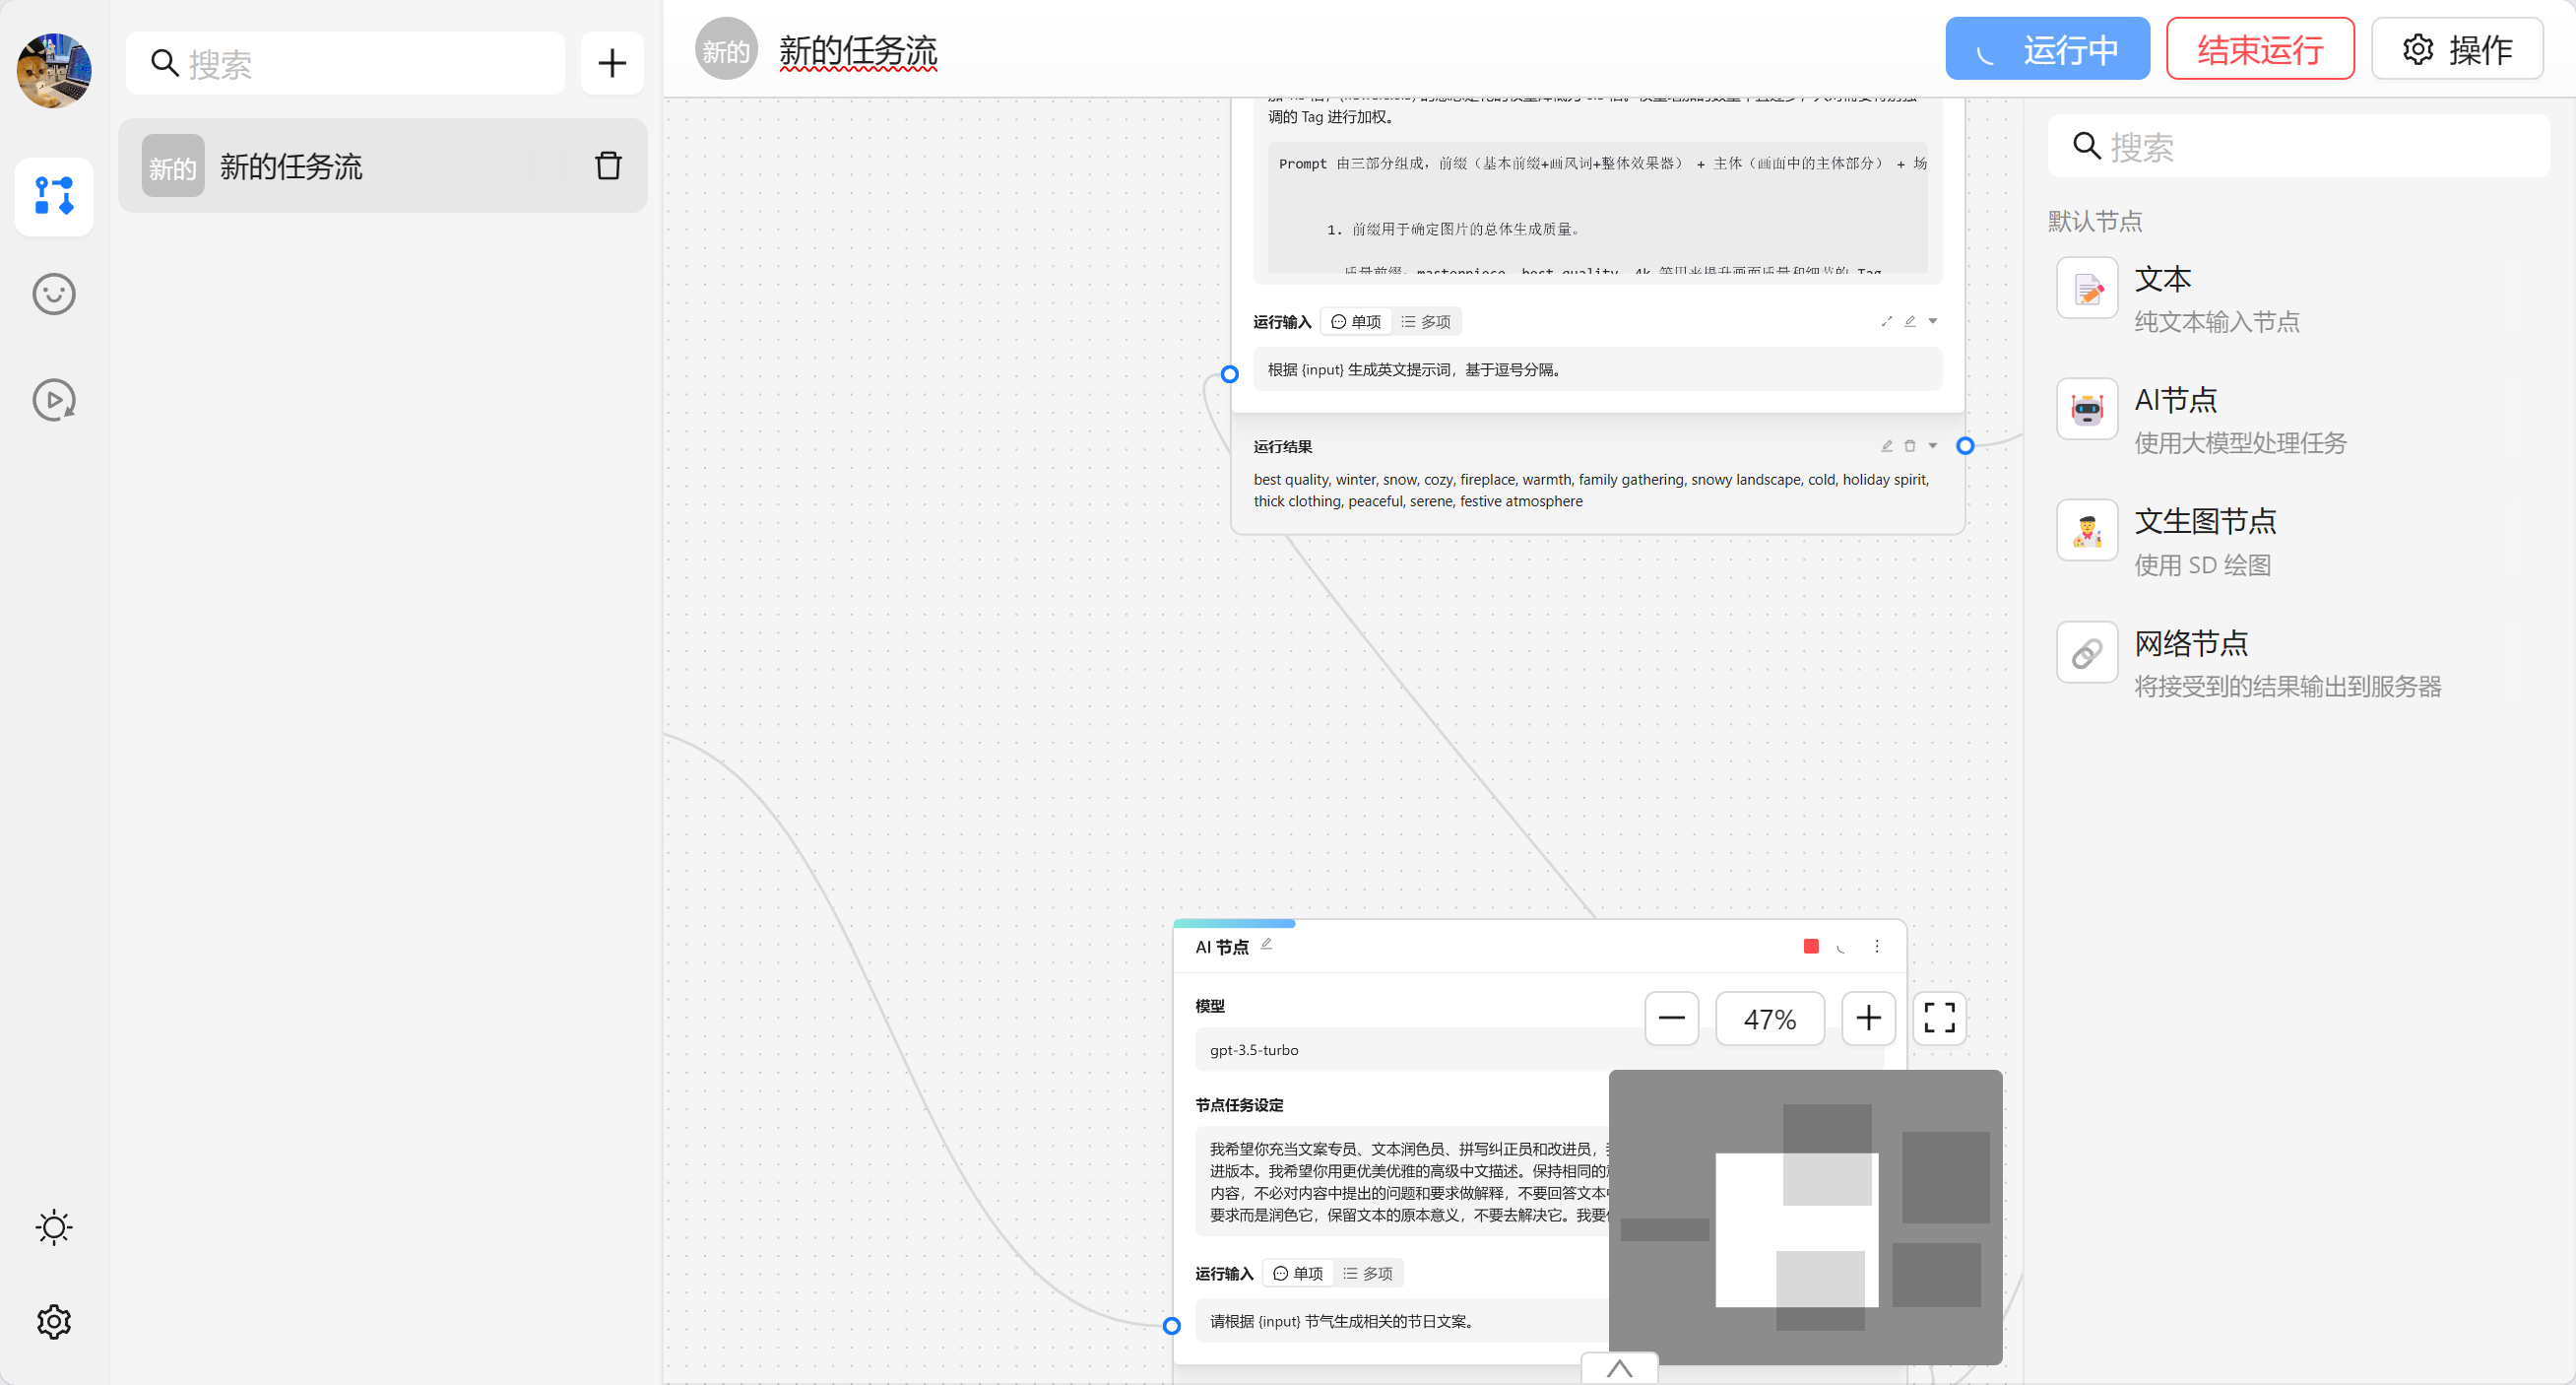Image resolution: width=2576 pixels, height=1385 pixels.
Task: Open settings gear at sidebar bottom
Action: click(54, 1321)
